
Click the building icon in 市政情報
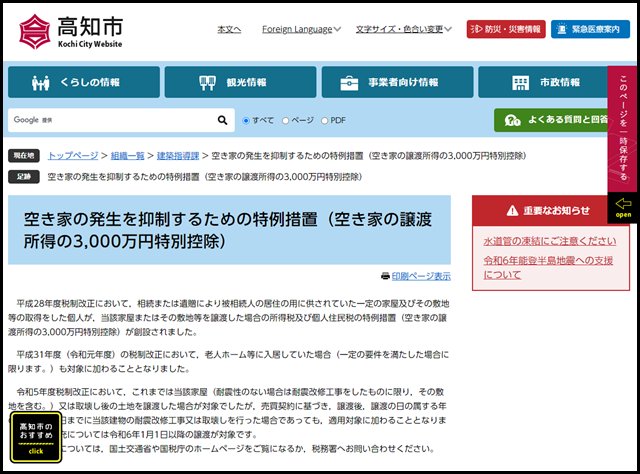520,83
